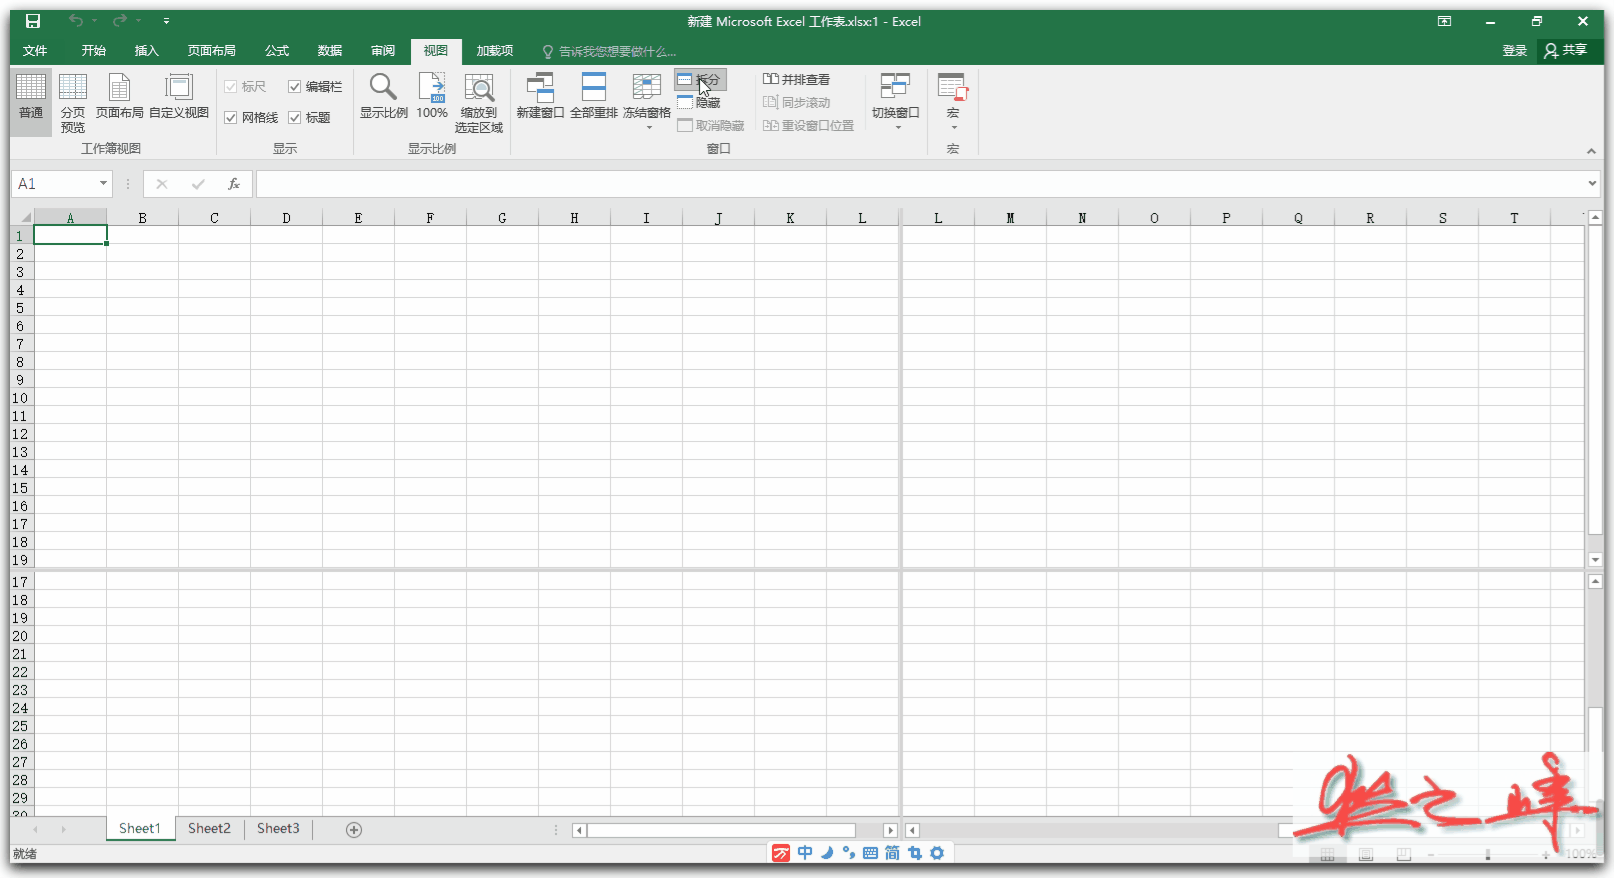The height and width of the screenshot is (878, 1614).
Task: Click the left pane horizontal scrollbar
Action: click(x=720, y=830)
